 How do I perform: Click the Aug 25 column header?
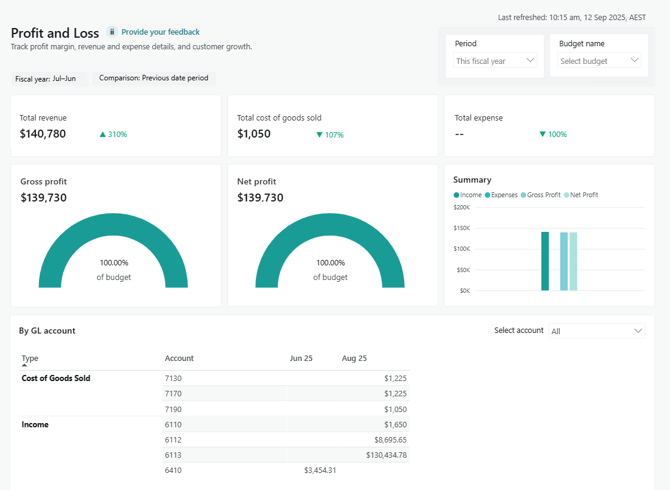tap(354, 358)
